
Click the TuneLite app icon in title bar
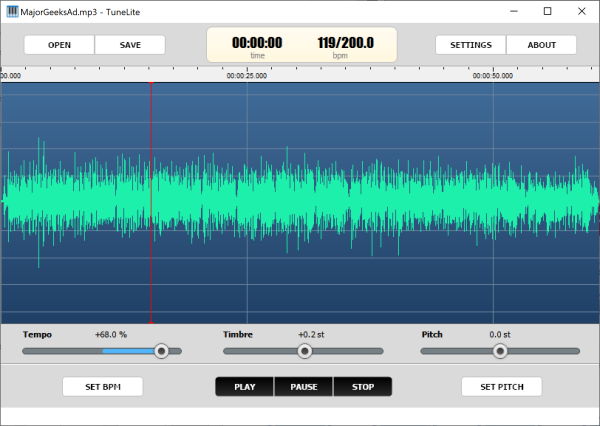click(11, 11)
